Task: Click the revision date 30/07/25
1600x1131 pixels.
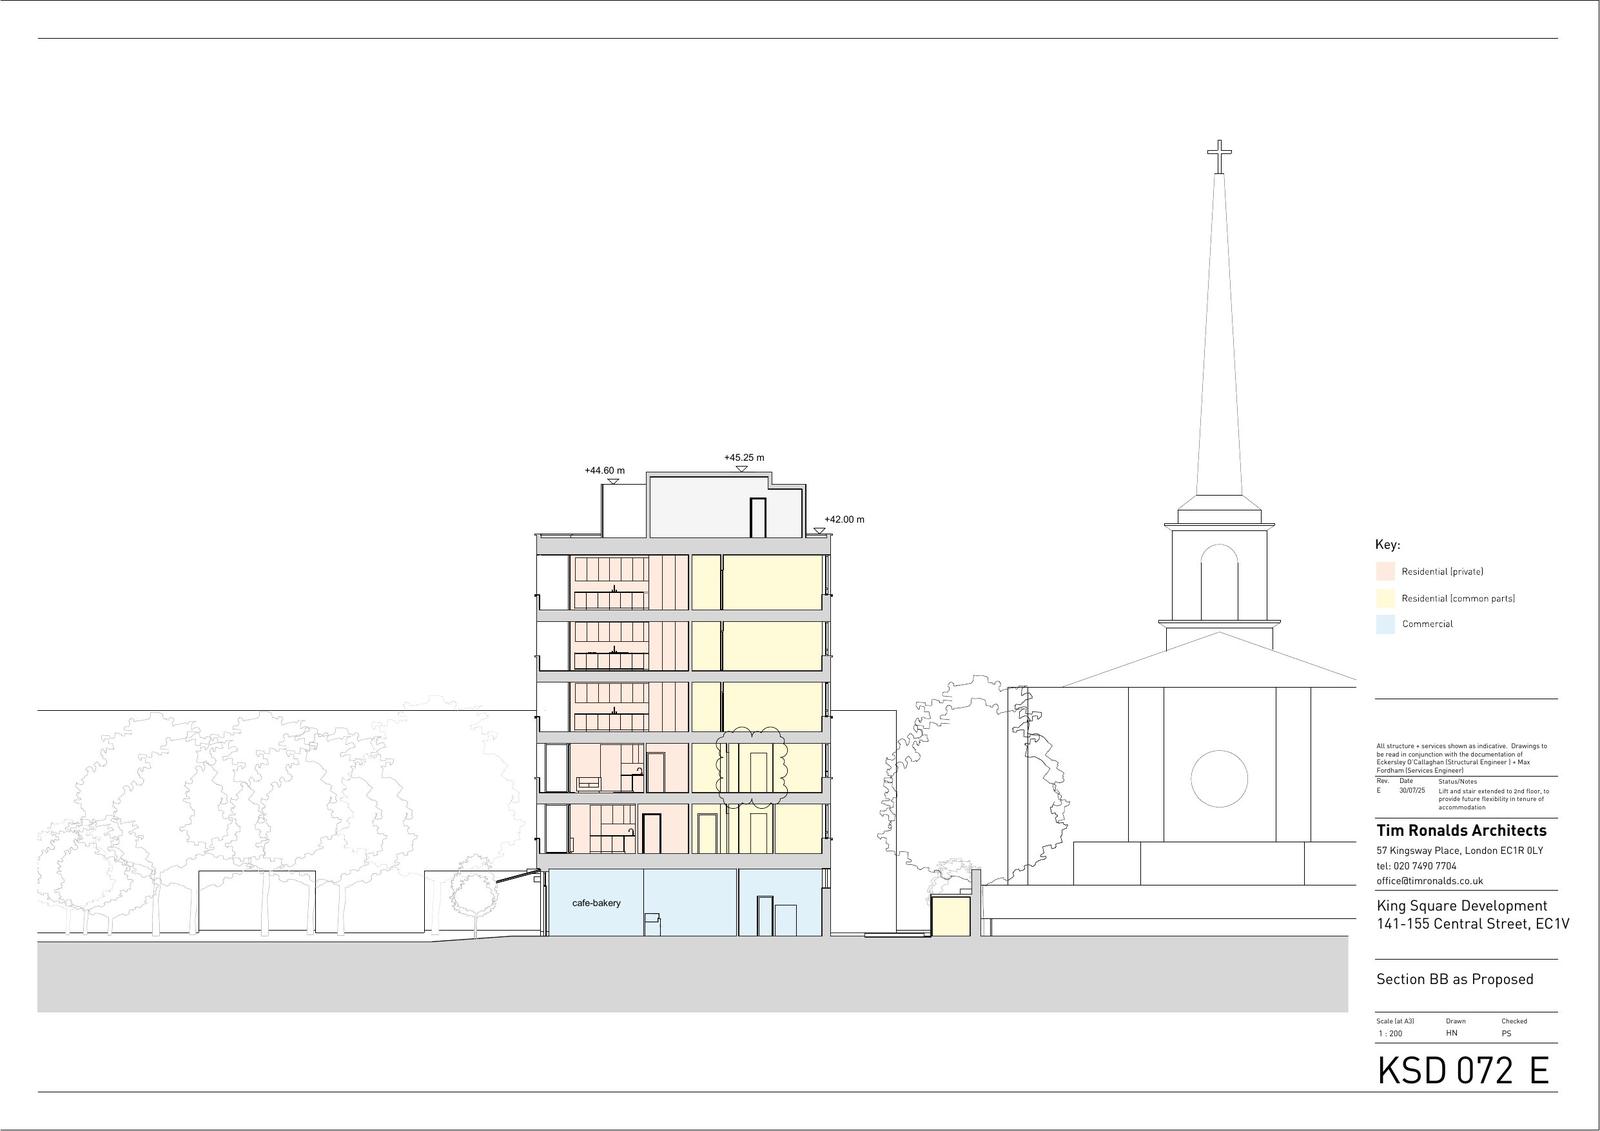Action: click(x=1412, y=790)
